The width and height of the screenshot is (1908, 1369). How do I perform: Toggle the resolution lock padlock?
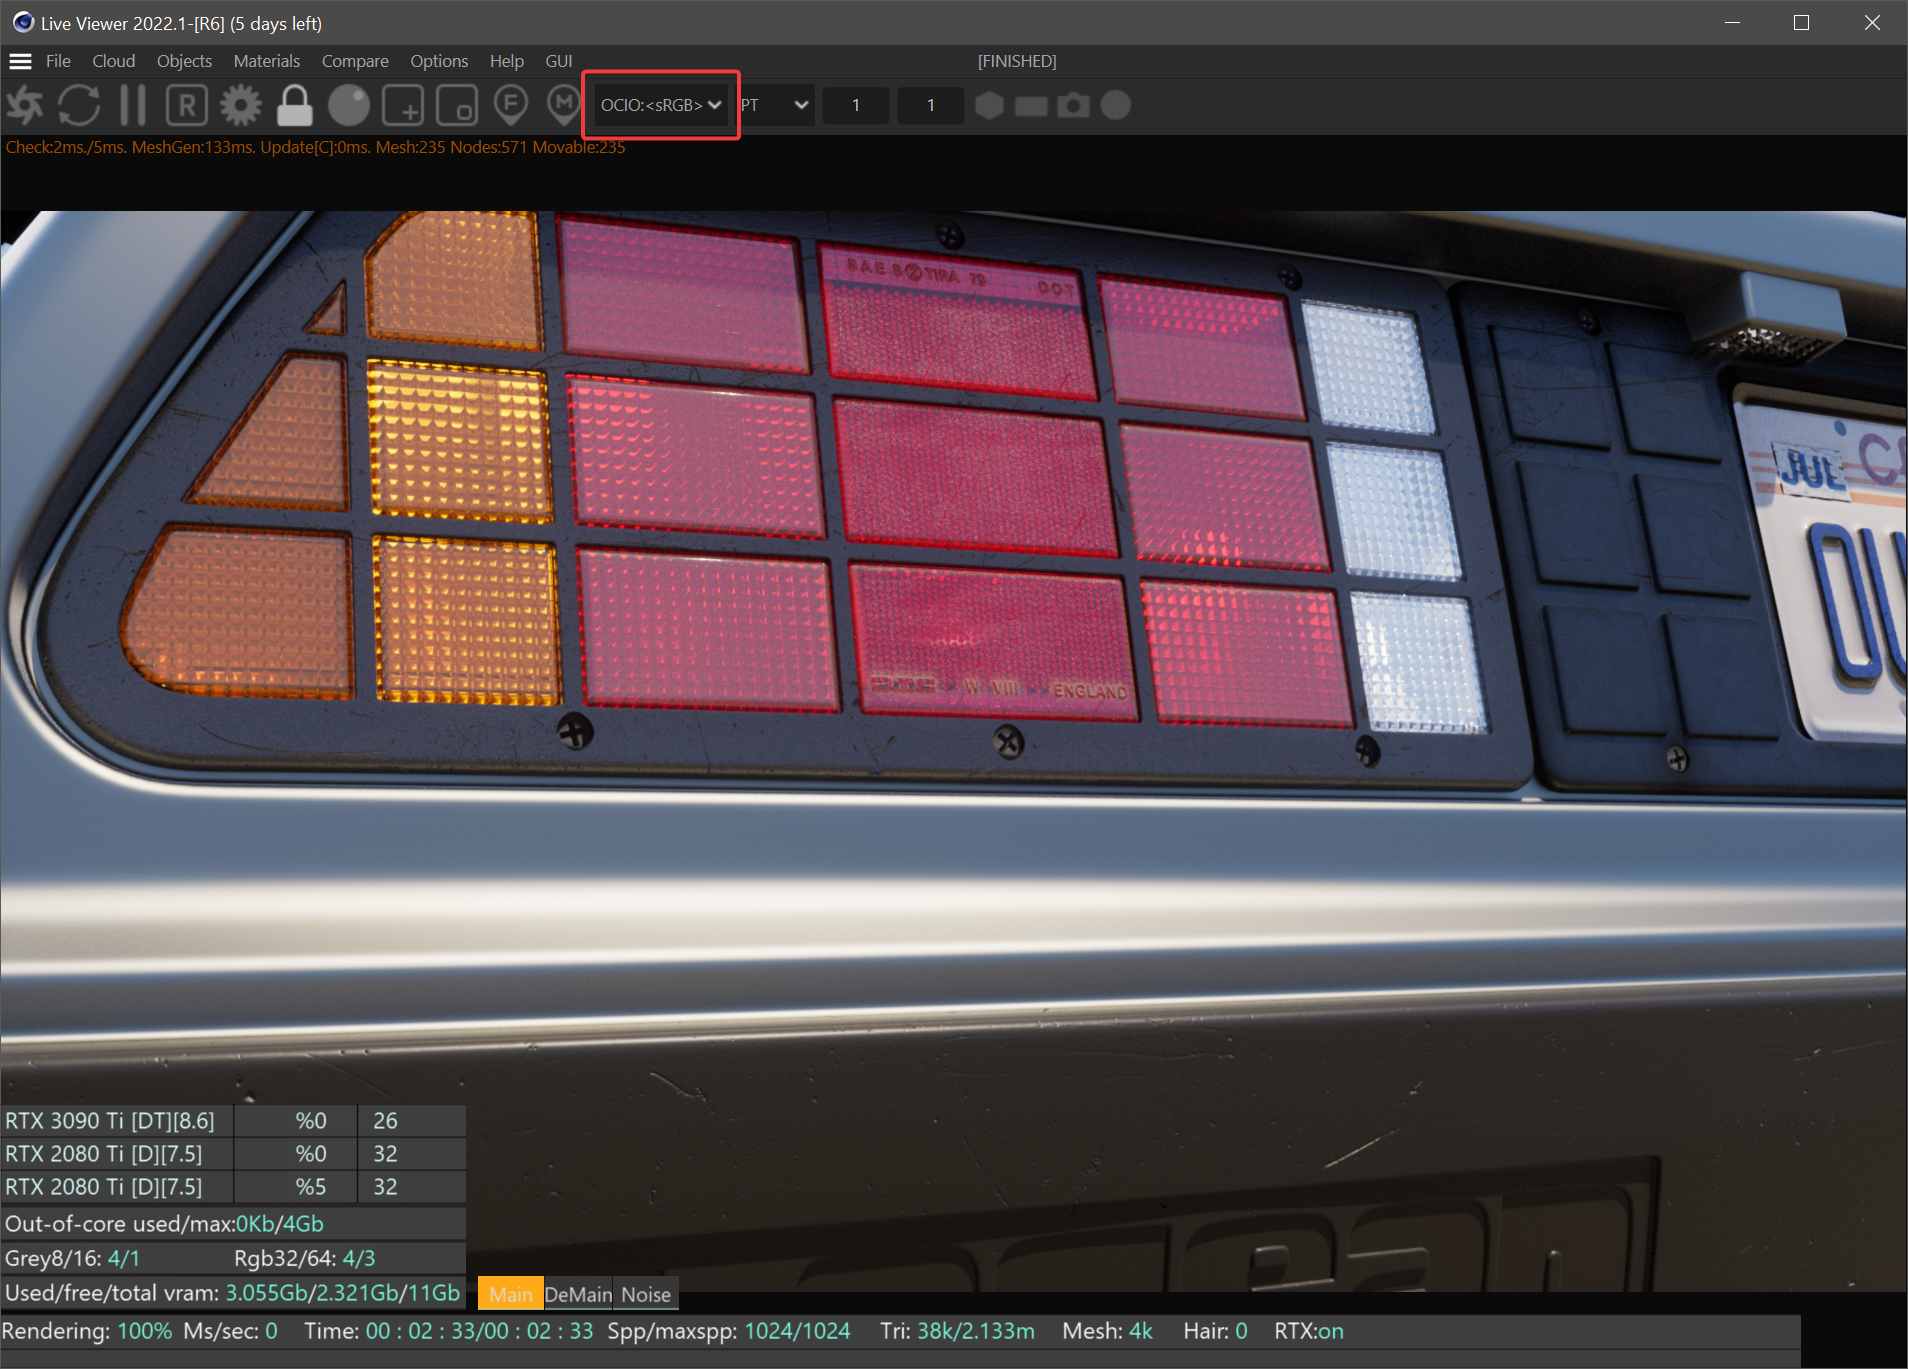pyautogui.click(x=294, y=105)
